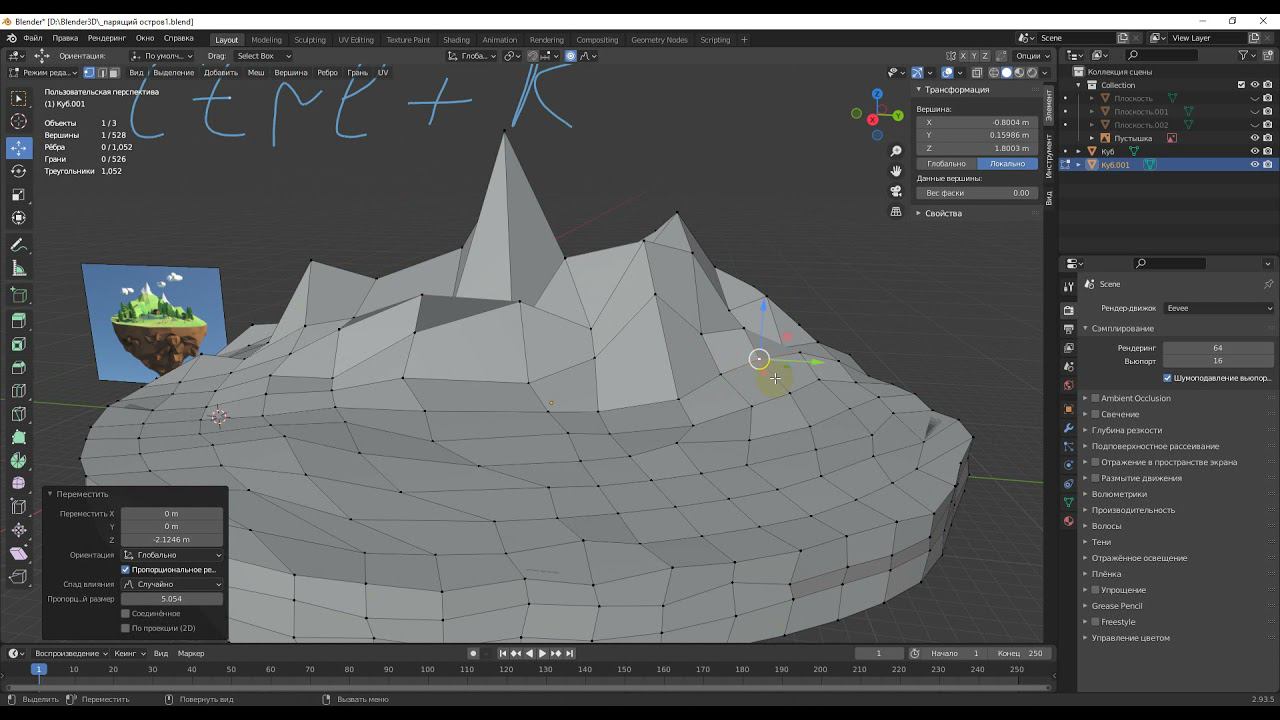
Task: Open the Render properties tab icon
Action: (x=1068, y=310)
